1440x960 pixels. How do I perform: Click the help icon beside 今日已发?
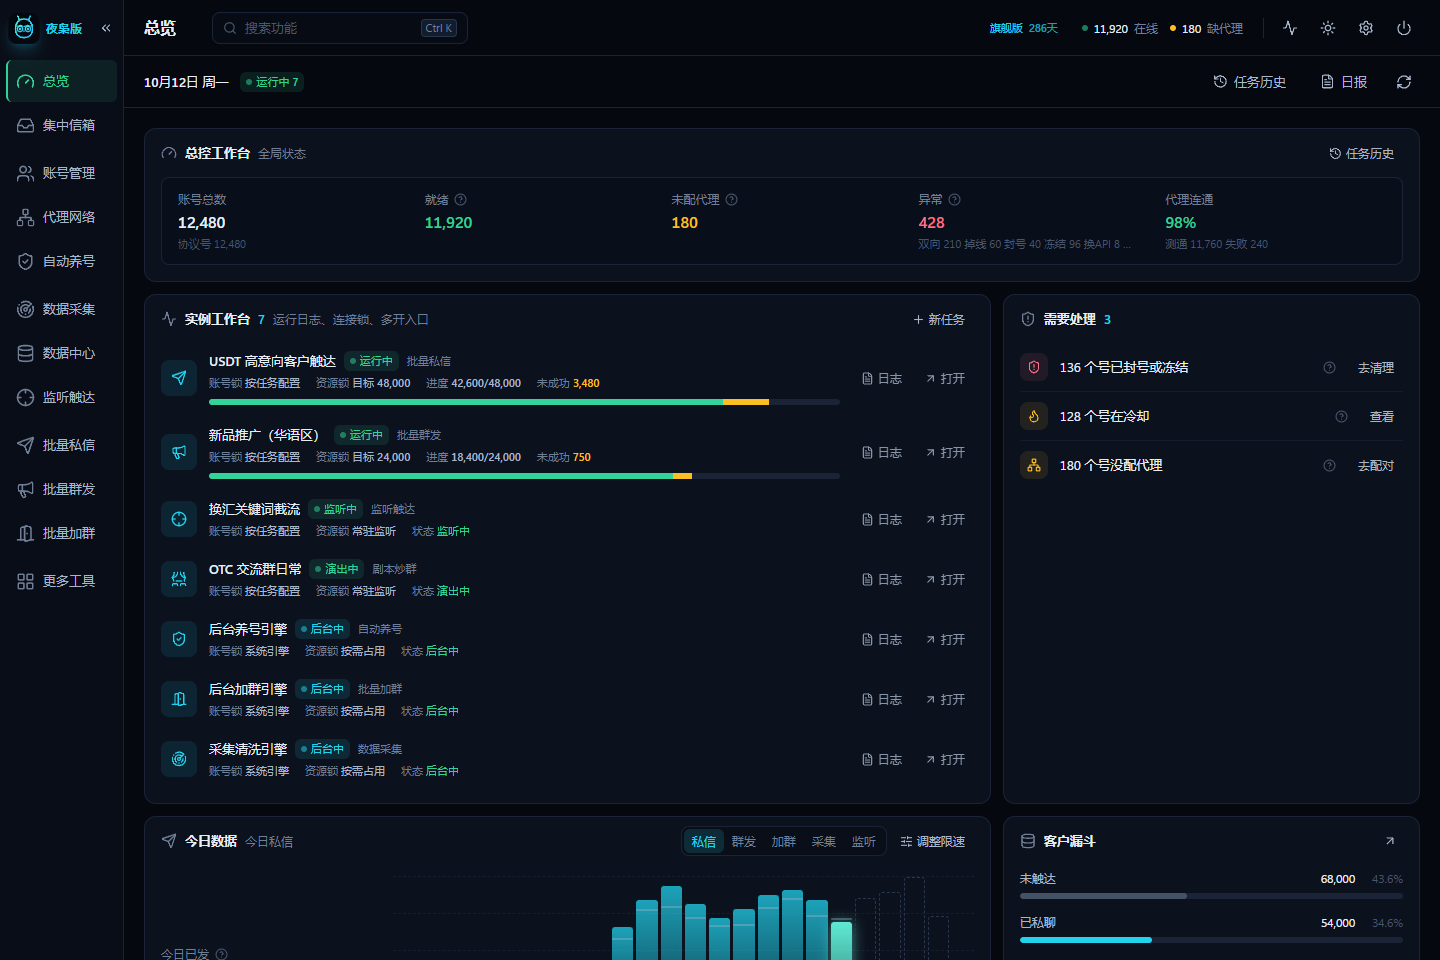tap(222, 954)
